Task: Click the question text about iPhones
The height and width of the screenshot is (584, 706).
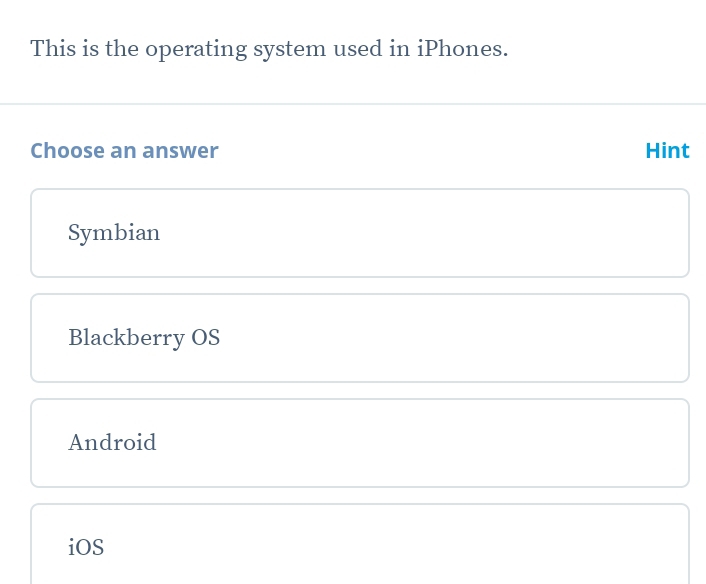Action: tap(269, 49)
